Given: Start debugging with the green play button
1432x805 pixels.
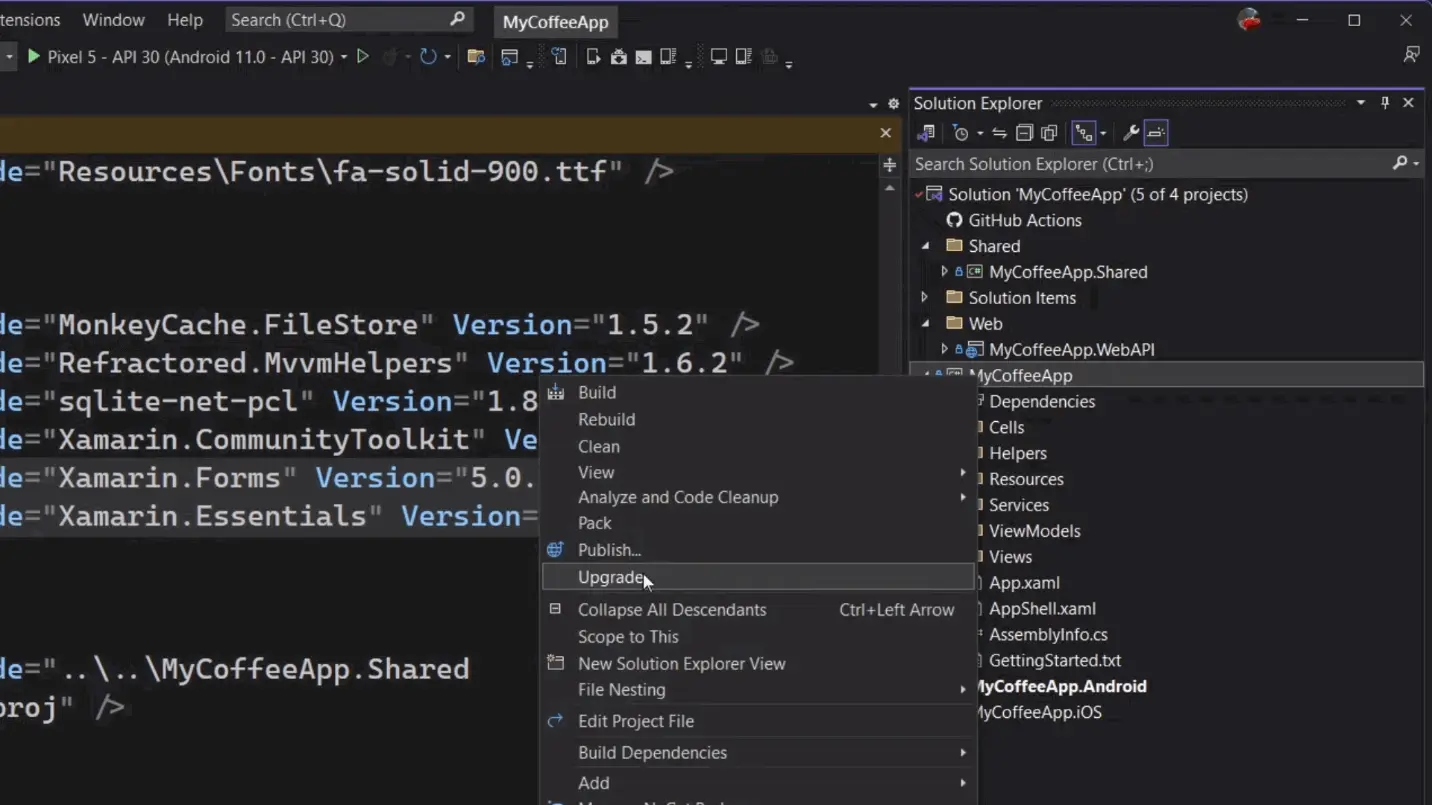Looking at the screenshot, I should tap(33, 57).
